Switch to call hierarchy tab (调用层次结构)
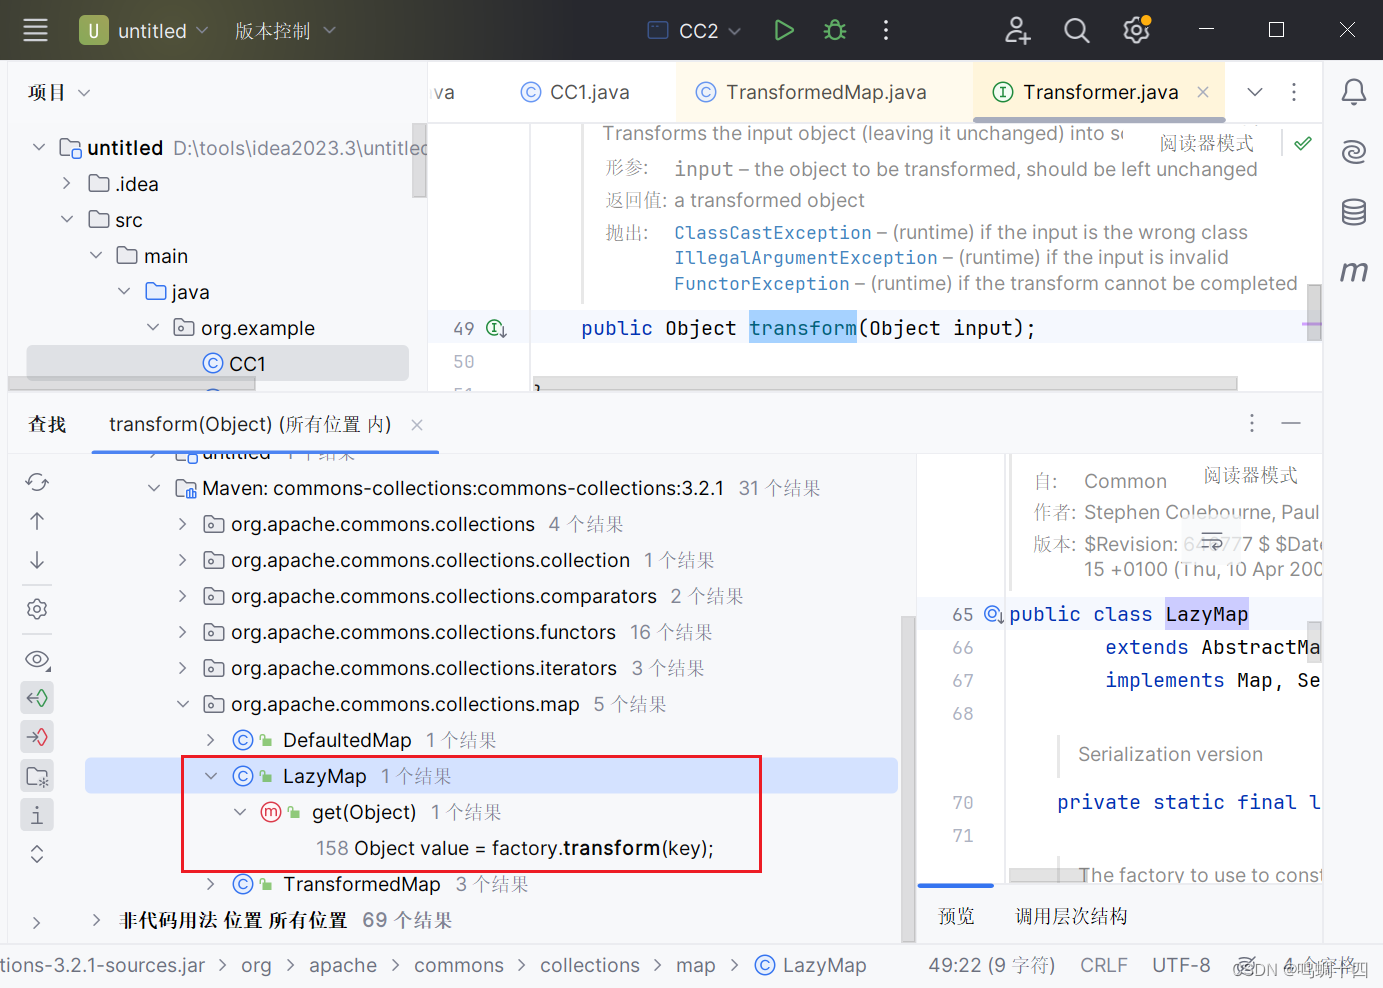 (x=1071, y=916)
